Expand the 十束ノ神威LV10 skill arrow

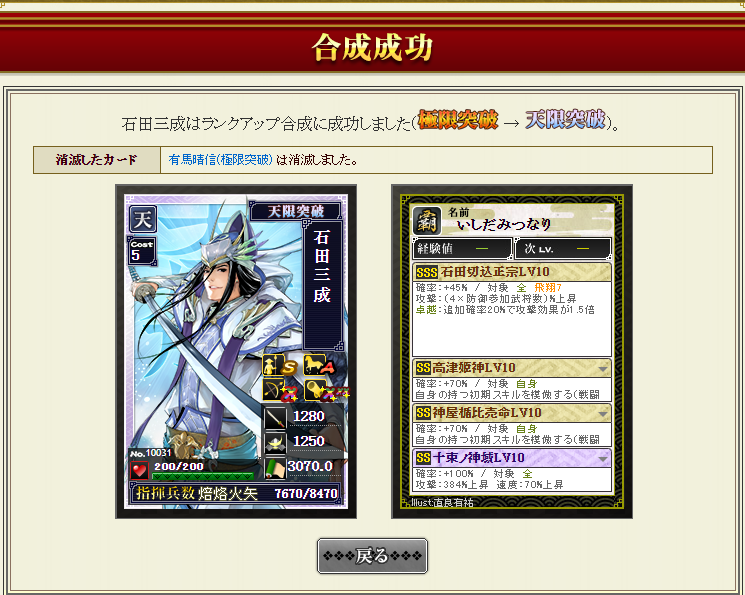[x=602, y=459]
